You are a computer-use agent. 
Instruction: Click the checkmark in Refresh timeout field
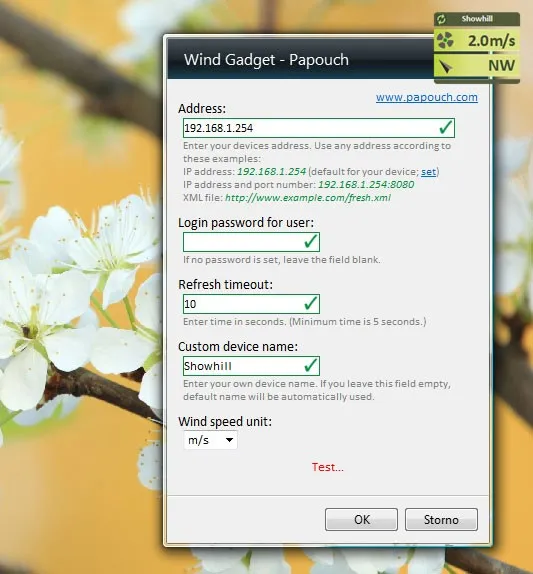pos(310,303)
